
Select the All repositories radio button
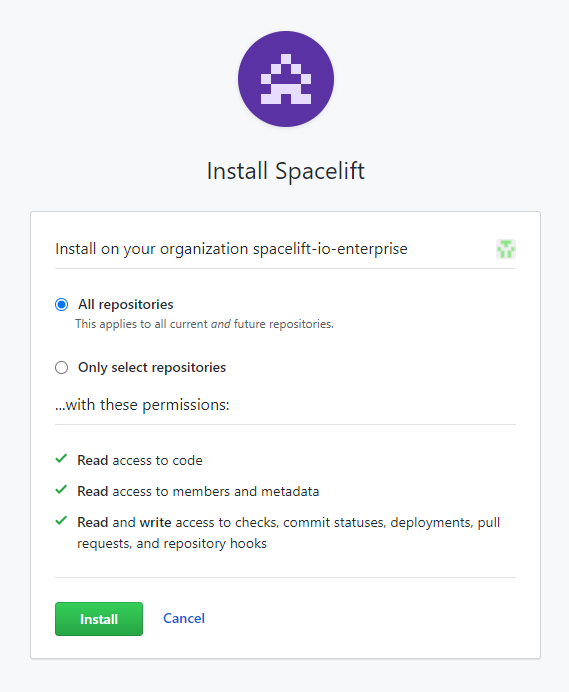(x=61, y=305)
